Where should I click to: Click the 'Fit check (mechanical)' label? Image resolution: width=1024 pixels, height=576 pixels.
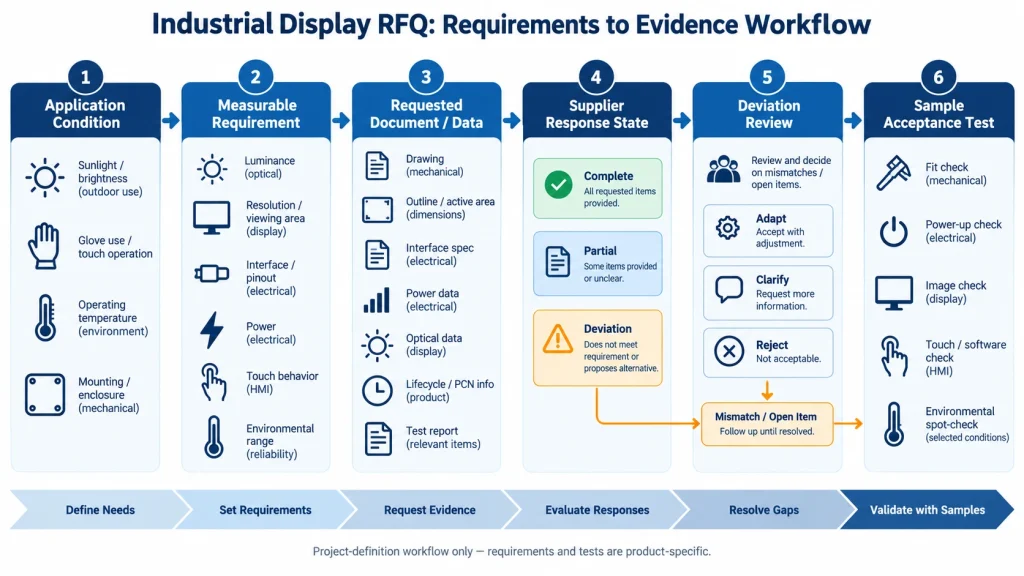pyautogui.click(x=955, y=174)
